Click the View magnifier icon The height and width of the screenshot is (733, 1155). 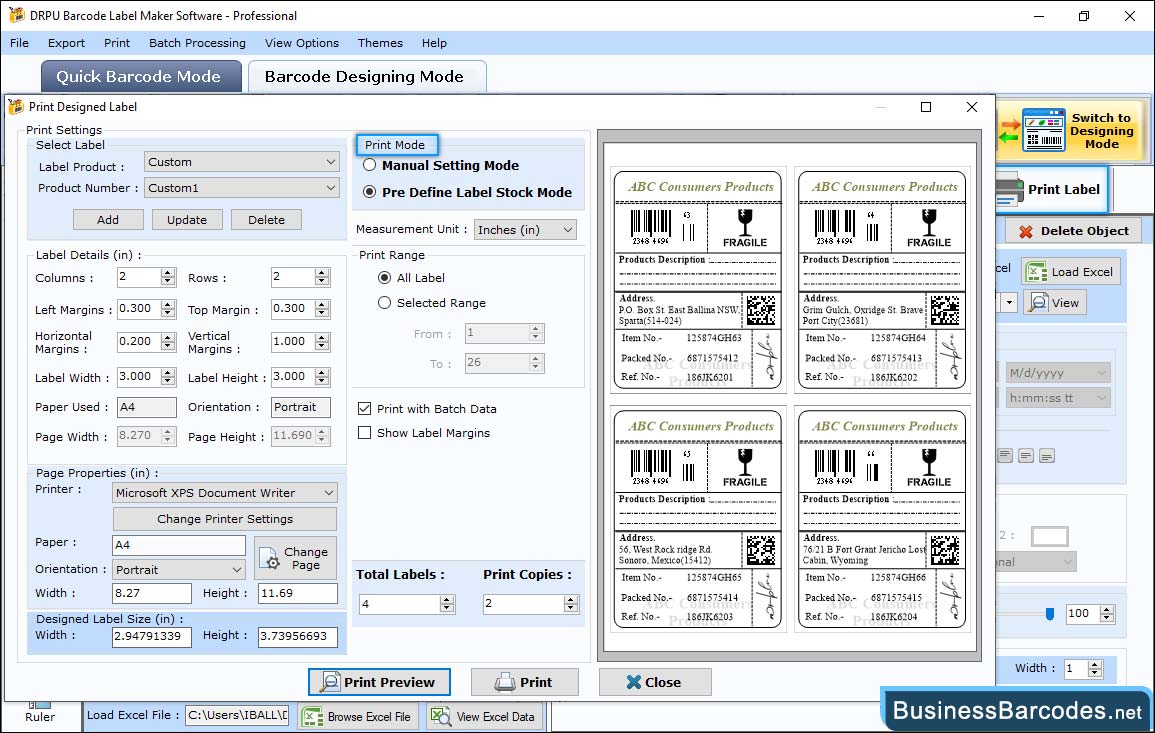[x=1038, y=302]
